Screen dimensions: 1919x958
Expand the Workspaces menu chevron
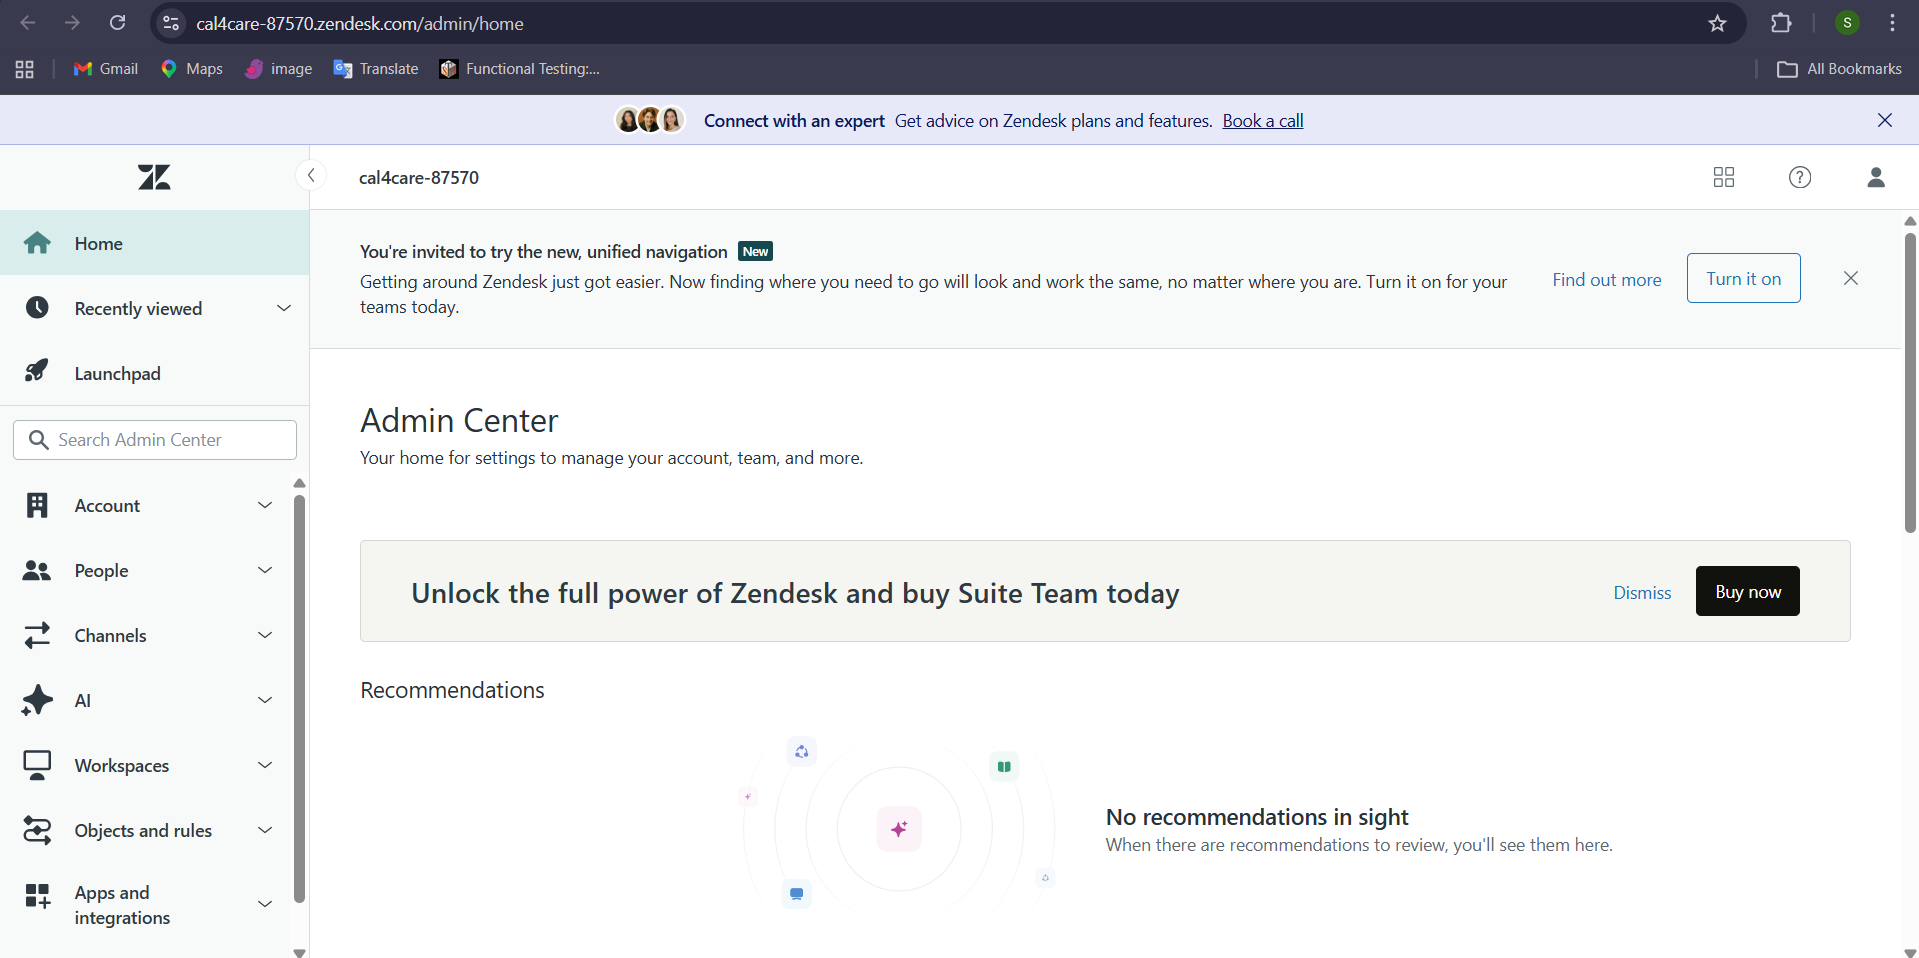point(265,765)
